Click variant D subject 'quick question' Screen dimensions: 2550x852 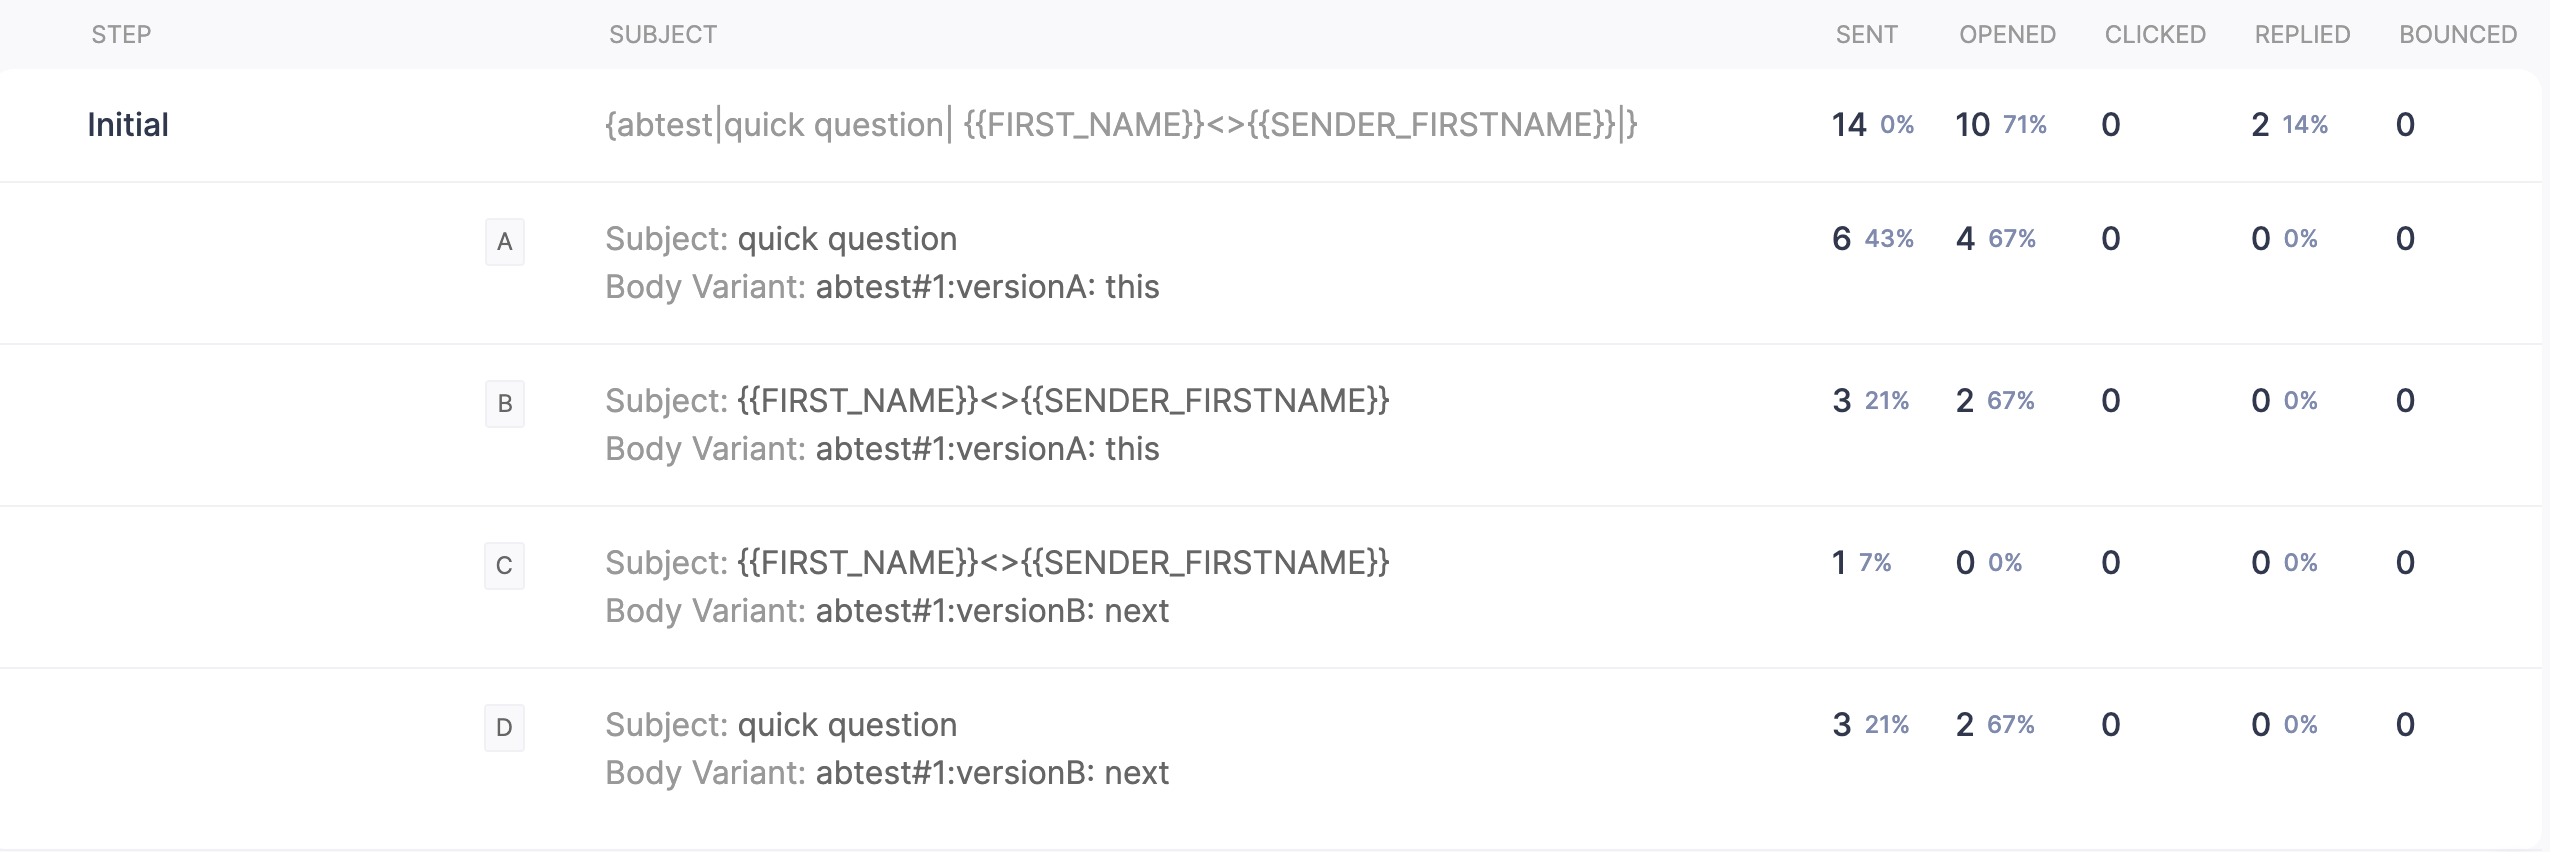[847, 725]
